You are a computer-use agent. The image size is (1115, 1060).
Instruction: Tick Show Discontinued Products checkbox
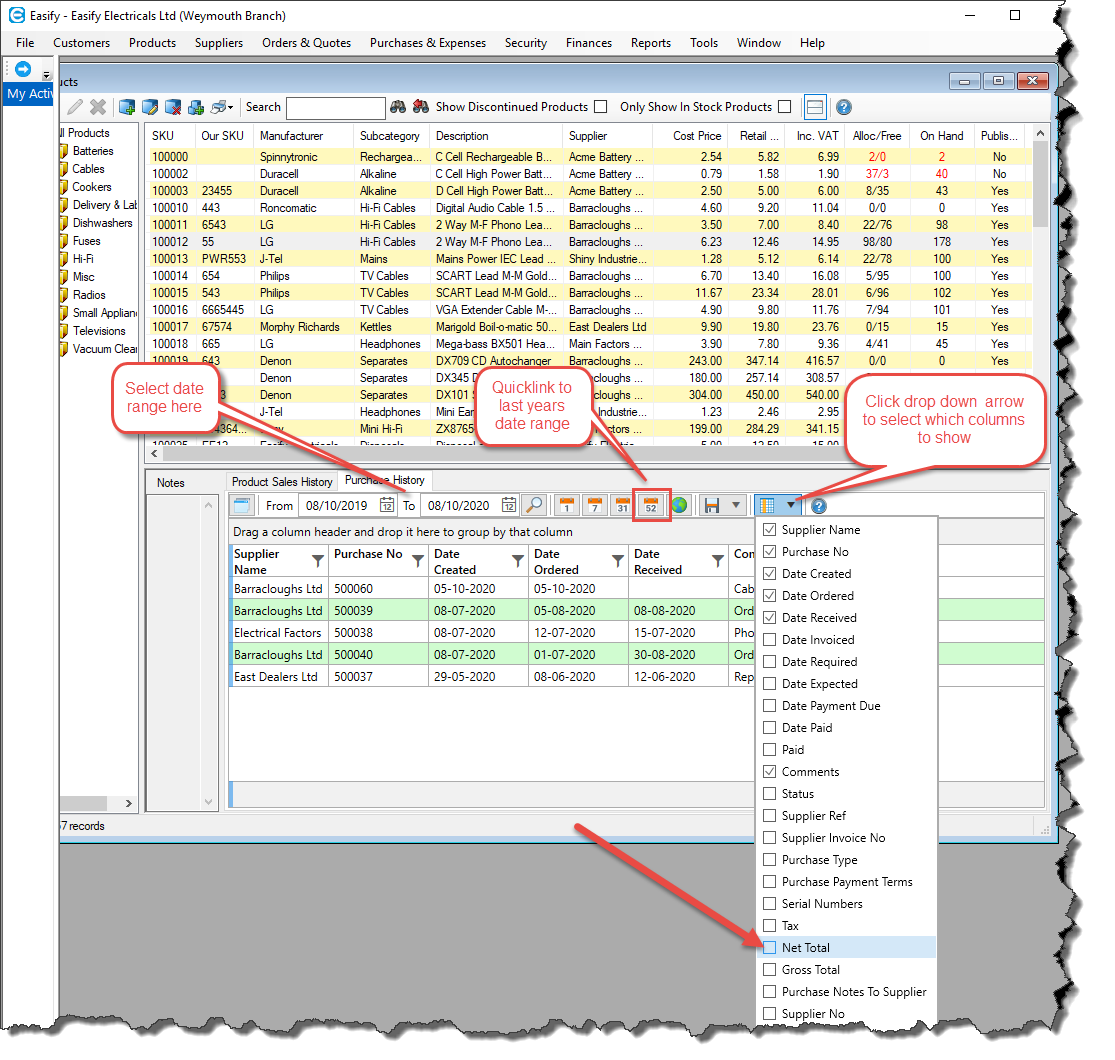click(x=600, y=107)
